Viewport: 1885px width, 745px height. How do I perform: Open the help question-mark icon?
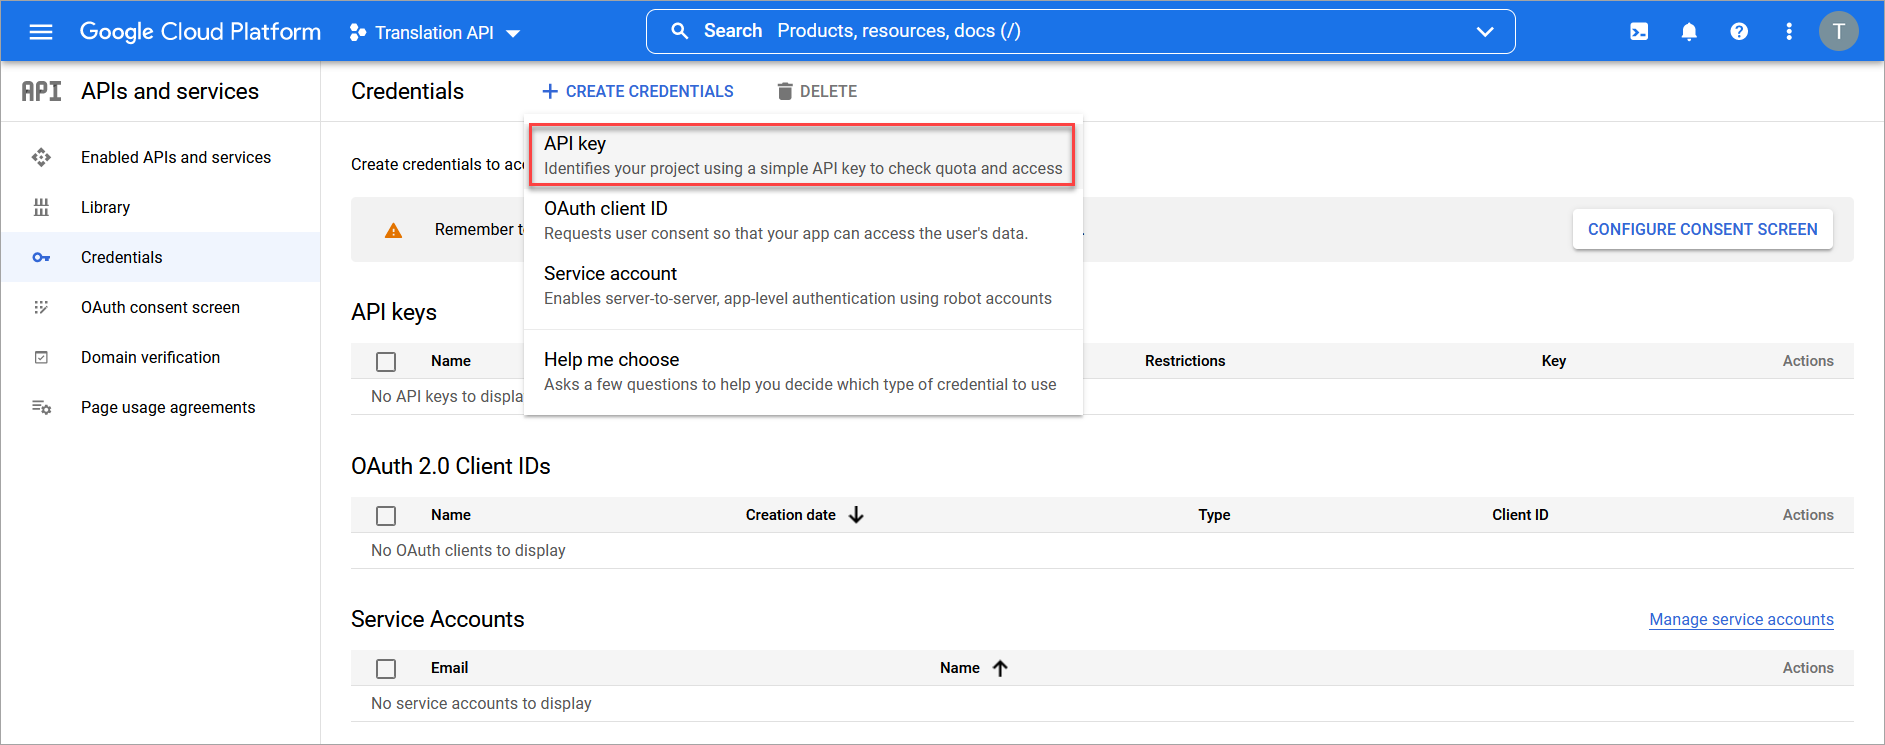coord(1739,32)
